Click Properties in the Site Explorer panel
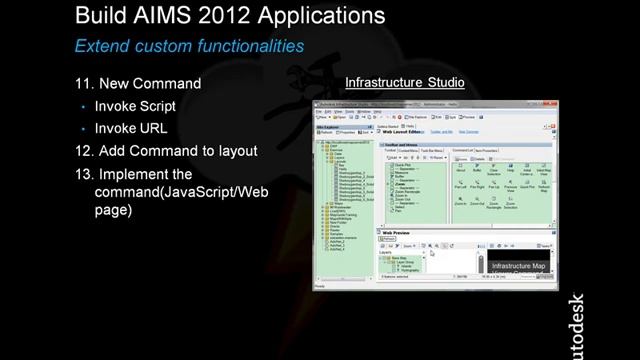 point(346,132)
